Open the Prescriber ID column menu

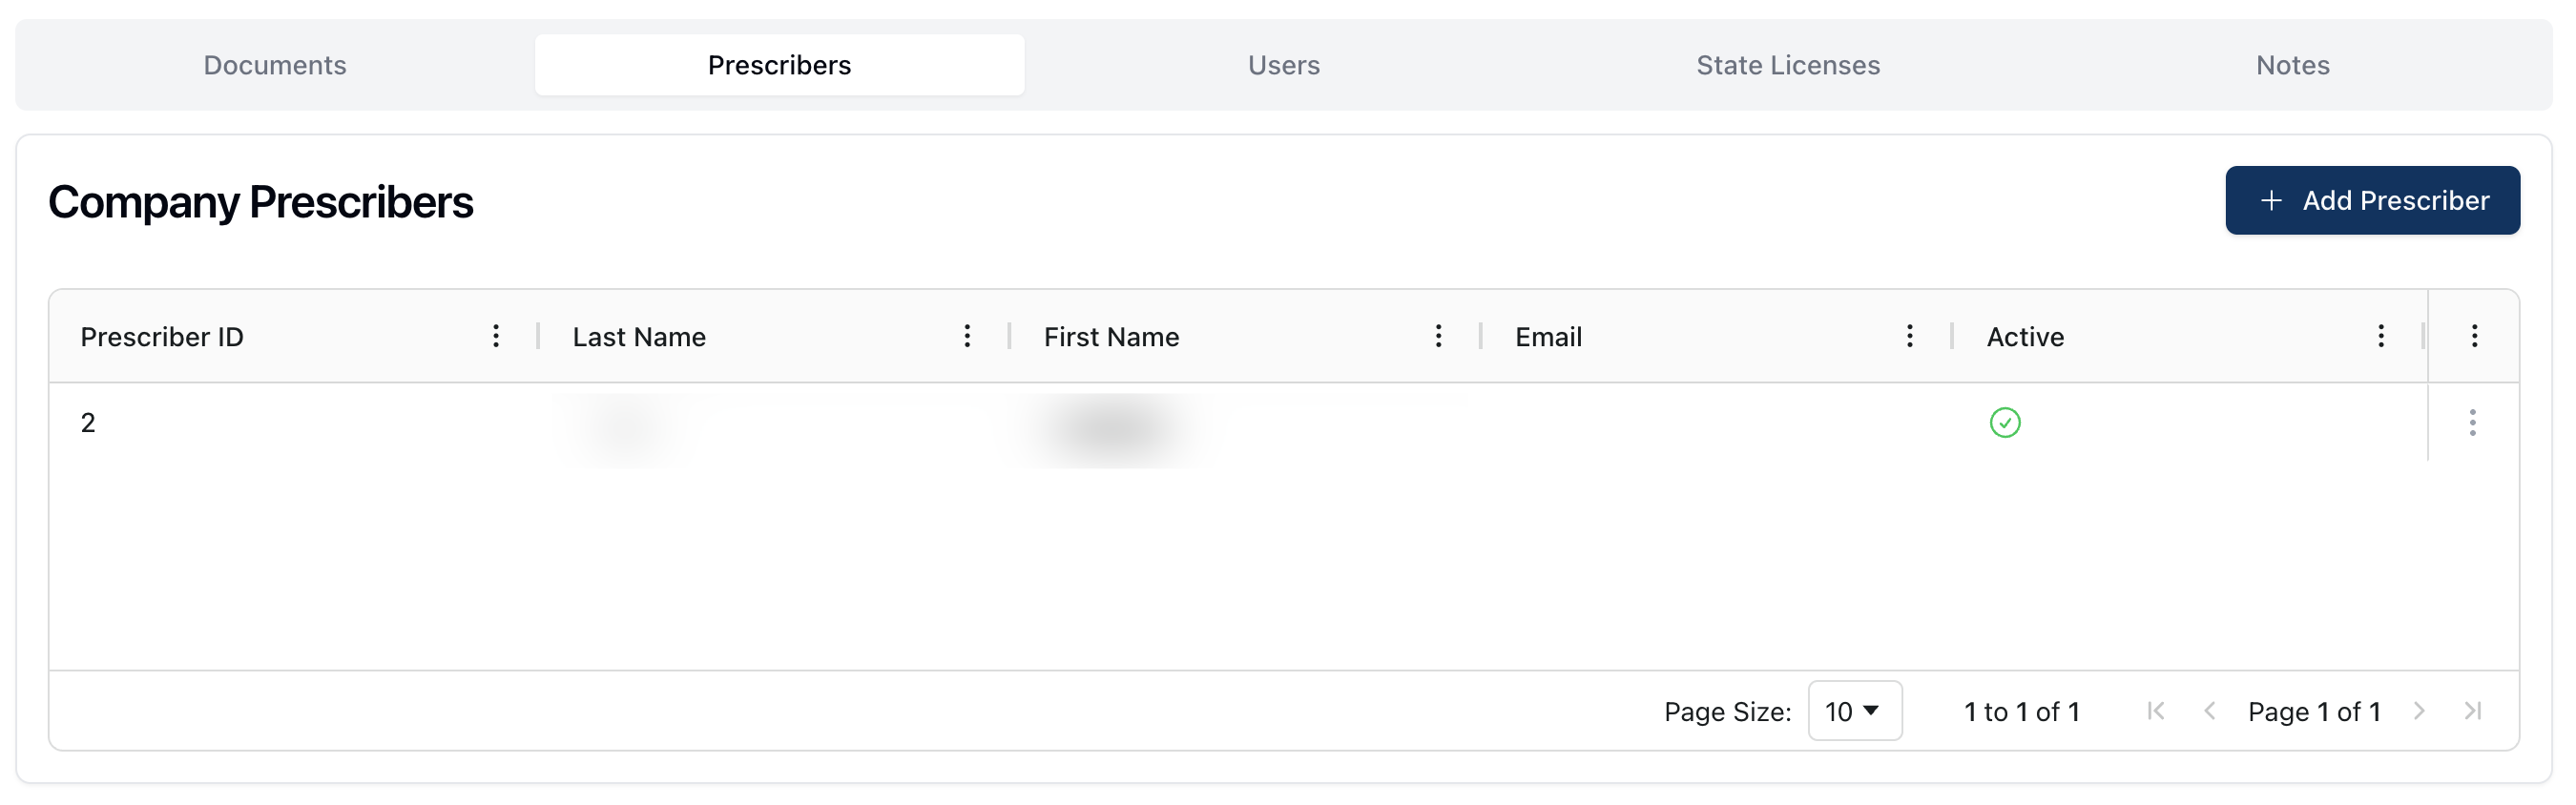pyautogui.click(x=495, y=336)
